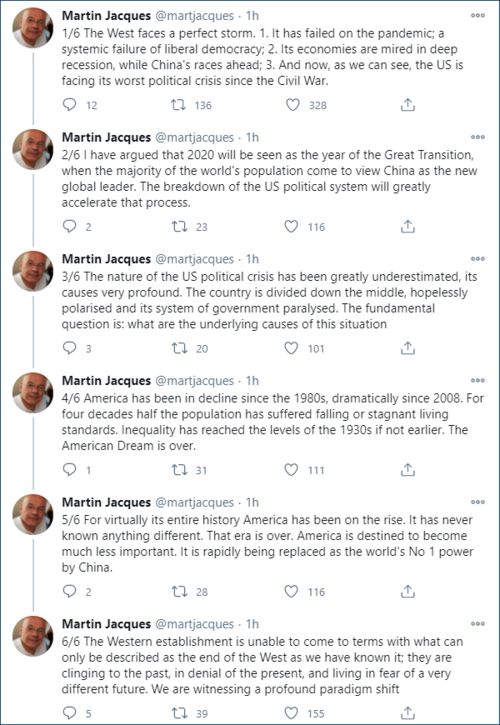Share the 1/6 perfect storm tweet
500x725 pixels.
(x=407, y=105)
